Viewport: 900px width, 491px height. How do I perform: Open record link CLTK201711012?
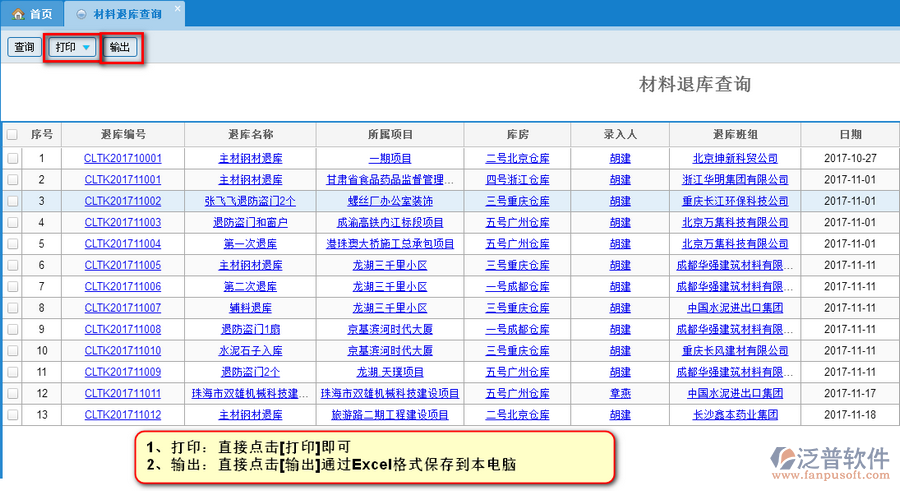(x=123, y=415)
